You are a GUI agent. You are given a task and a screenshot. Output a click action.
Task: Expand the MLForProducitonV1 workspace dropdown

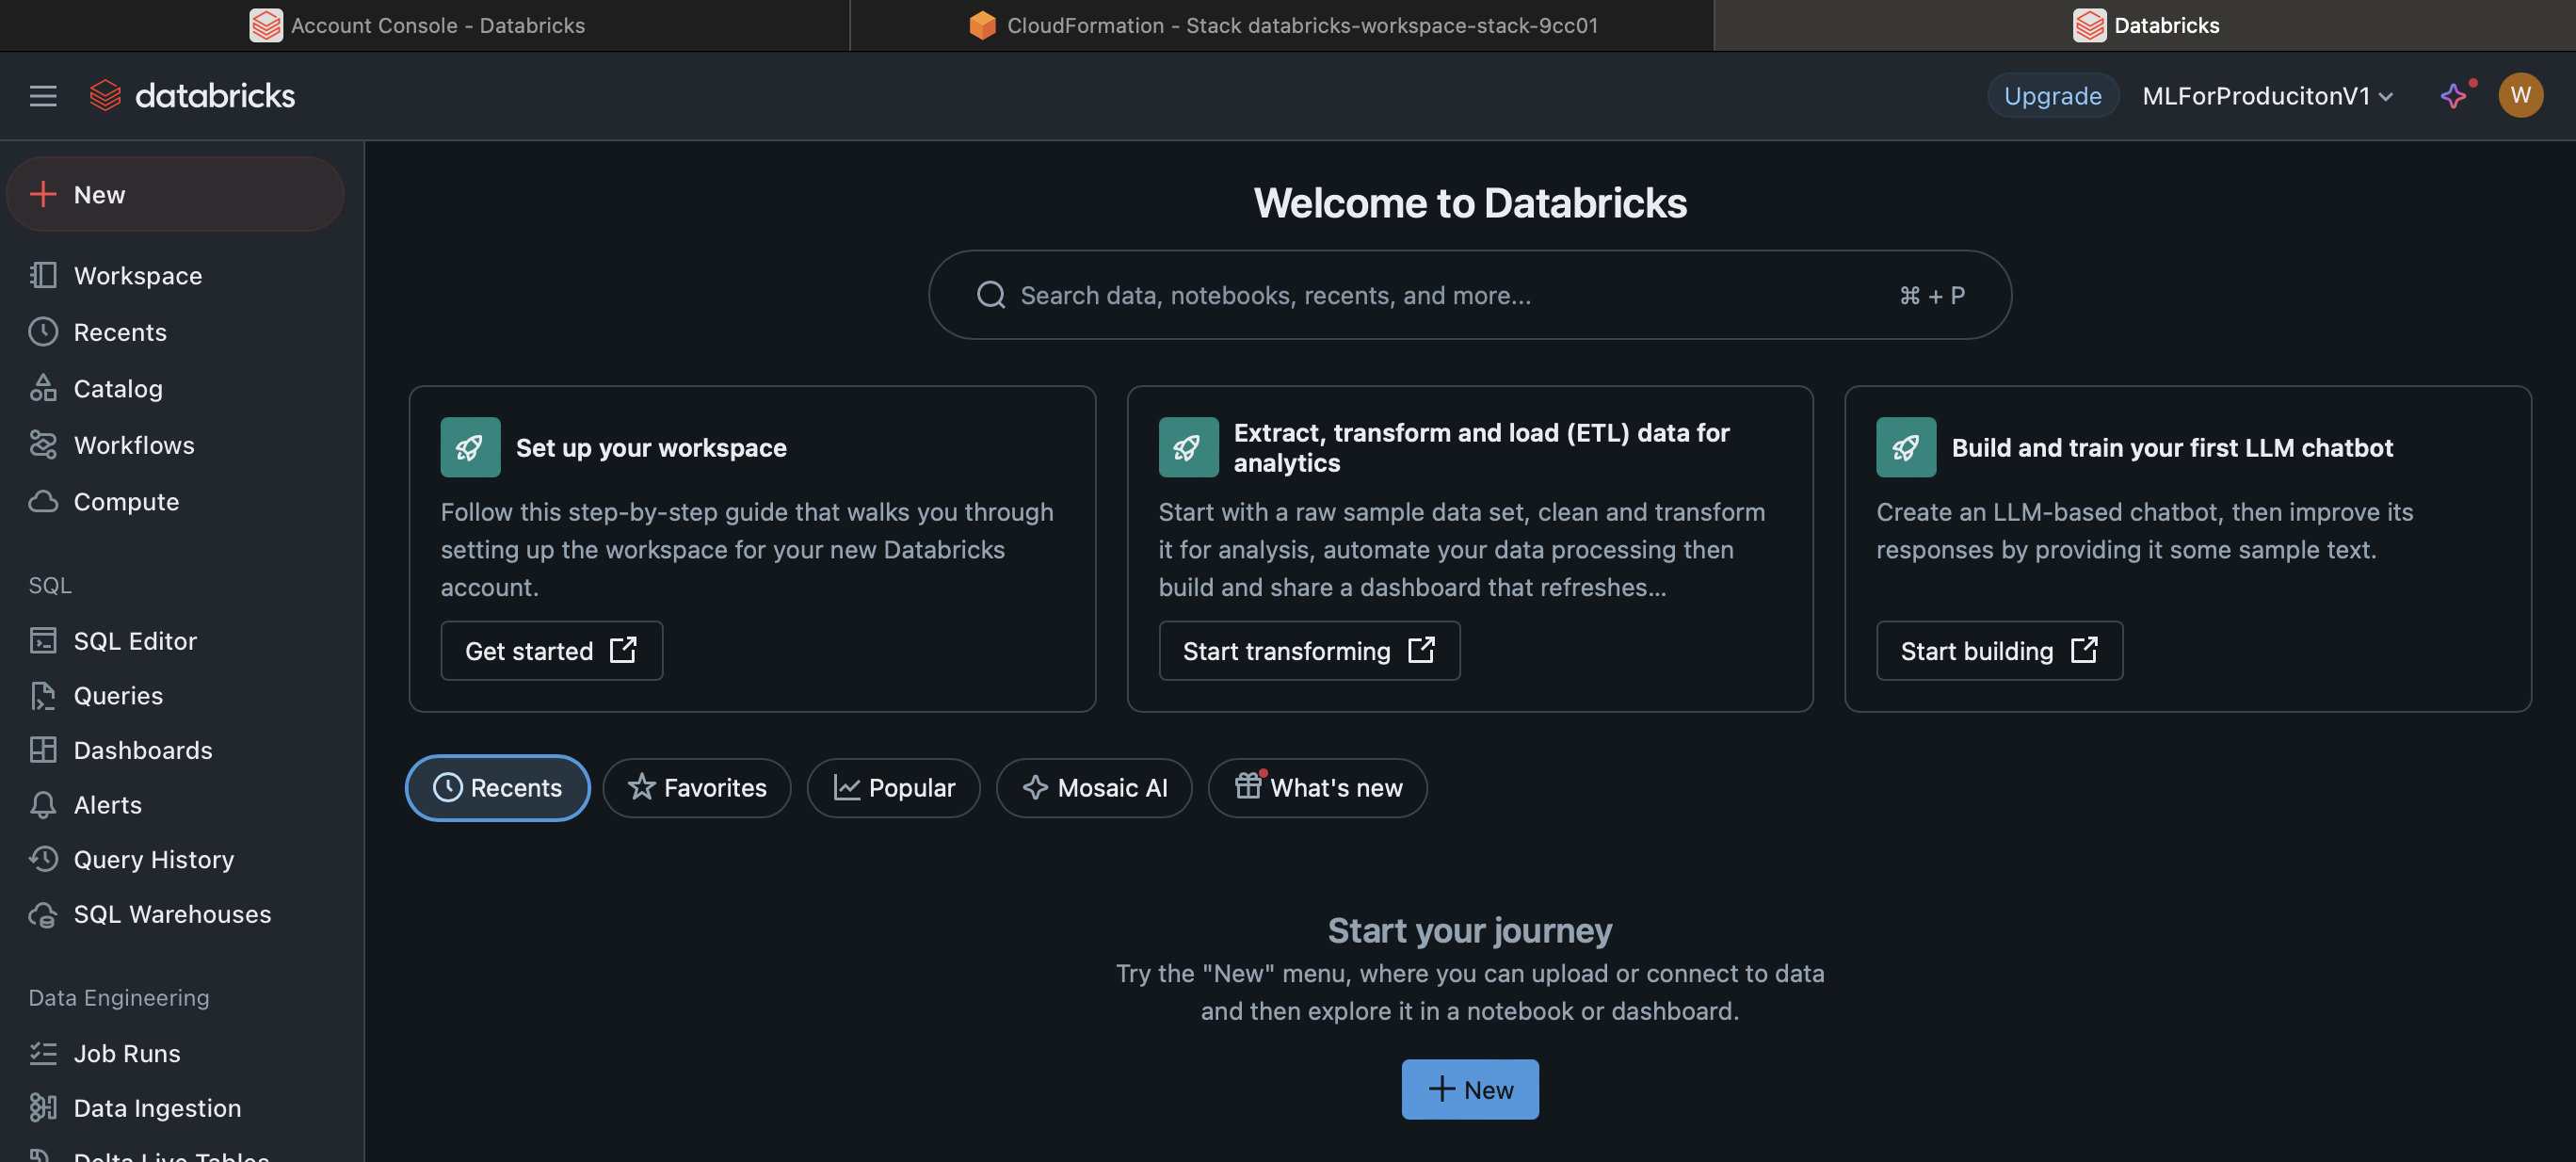tap(2267, 96)
